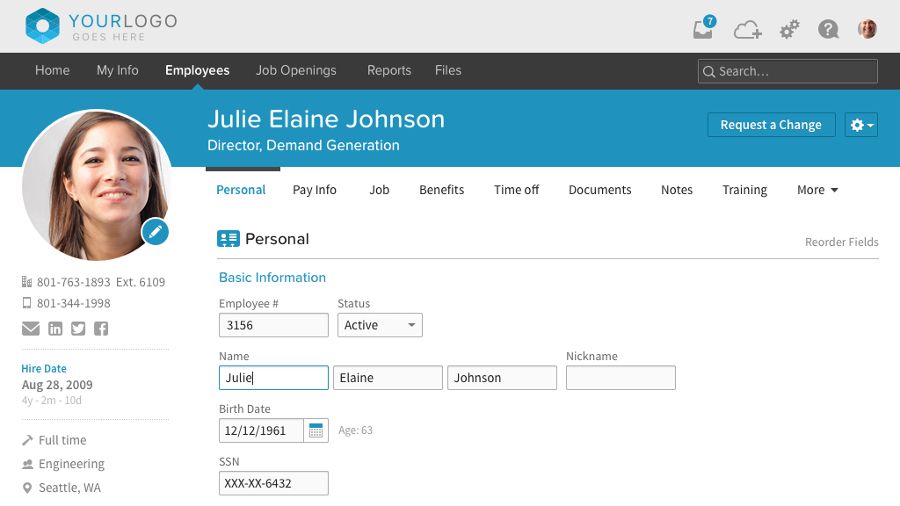Screen dimensions: 900x506
Task: Click the Reorder Fields link
Action: (841, 242)
